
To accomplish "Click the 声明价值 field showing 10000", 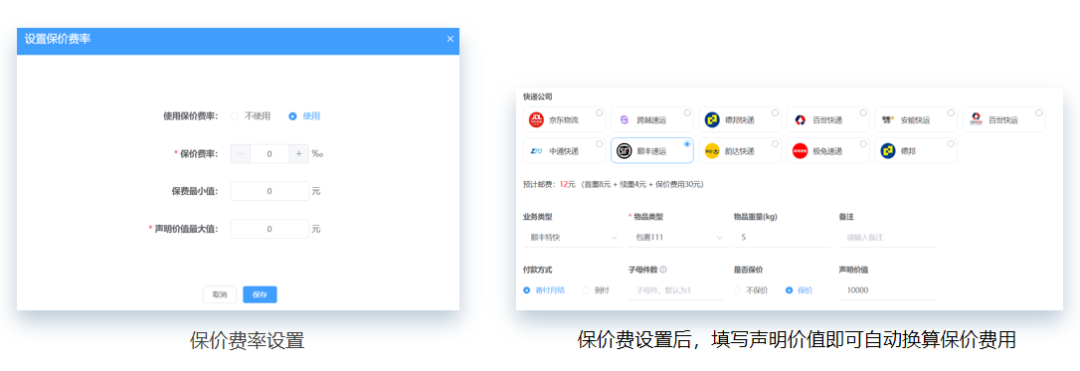I will pos(887,290).
